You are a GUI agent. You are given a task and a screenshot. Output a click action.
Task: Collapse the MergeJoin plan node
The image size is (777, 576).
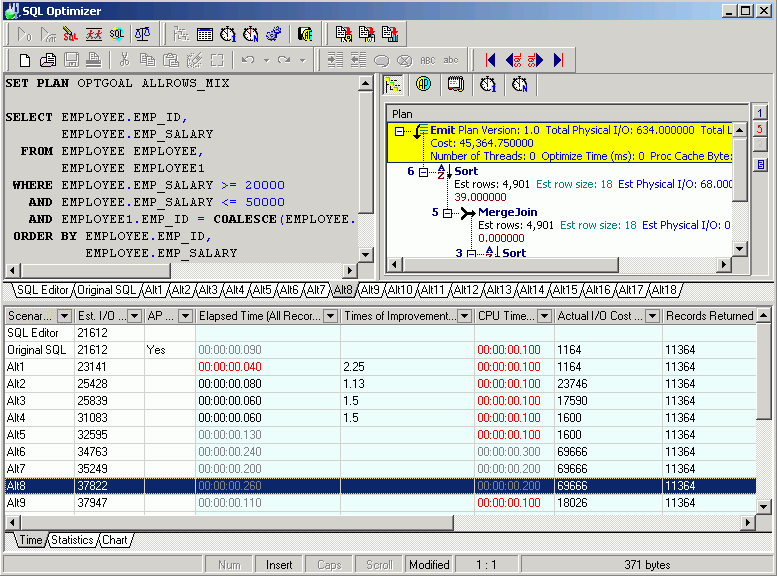(447, 212)
